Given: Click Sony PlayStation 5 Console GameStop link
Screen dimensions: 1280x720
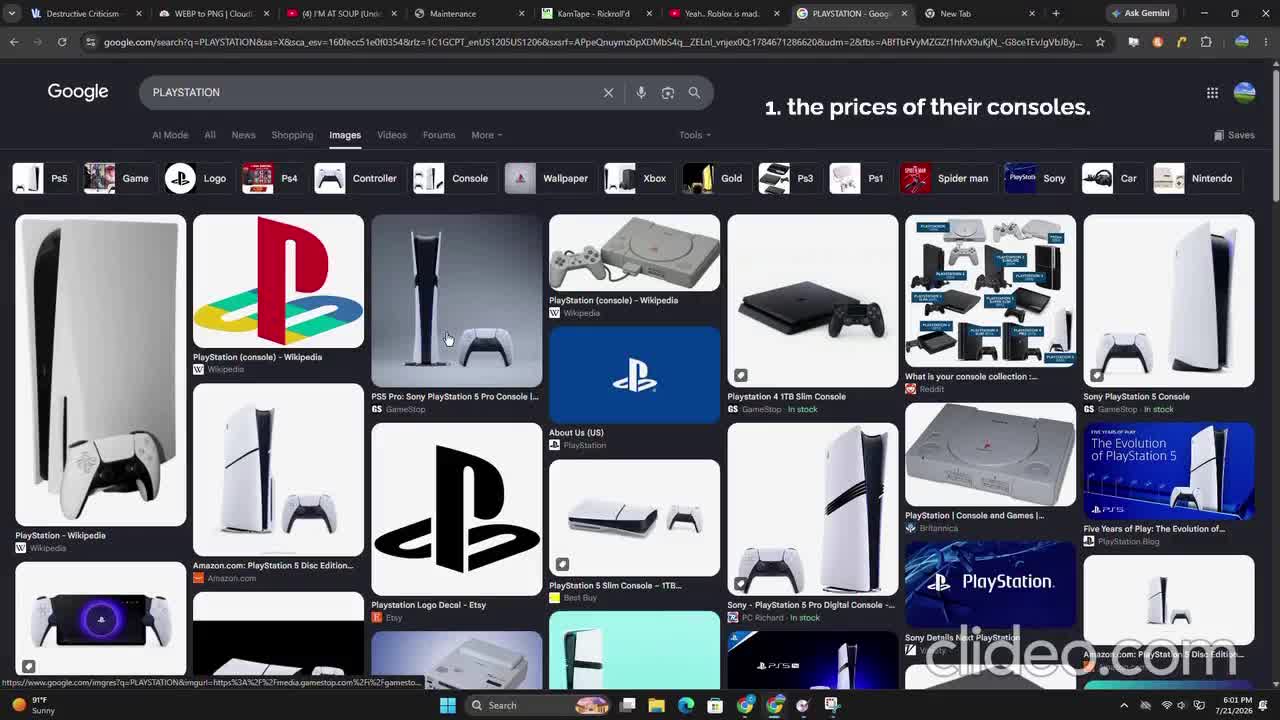Looking at the screenshot, I should tap(1136, 396).
